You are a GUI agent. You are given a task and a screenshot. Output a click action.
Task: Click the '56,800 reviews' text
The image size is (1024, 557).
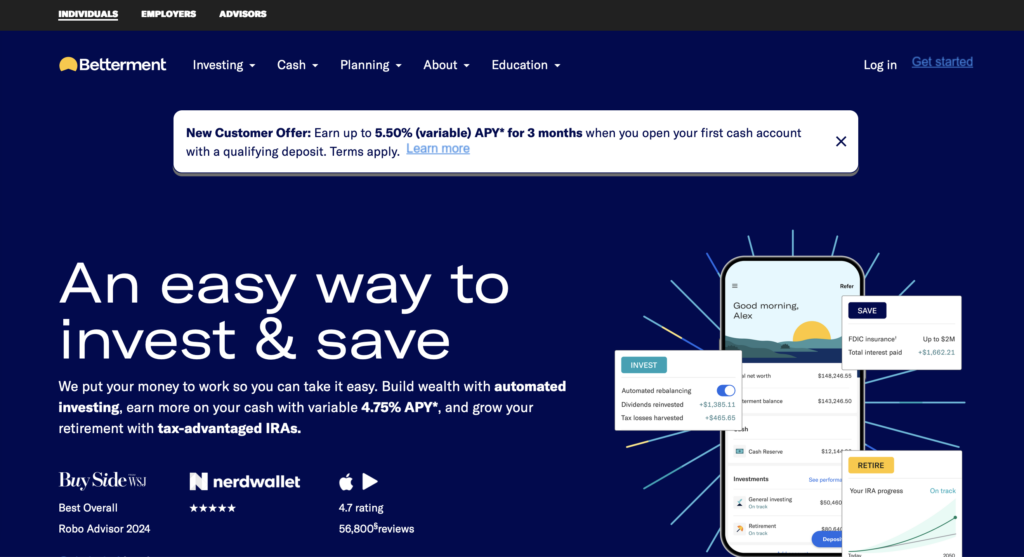376,528
